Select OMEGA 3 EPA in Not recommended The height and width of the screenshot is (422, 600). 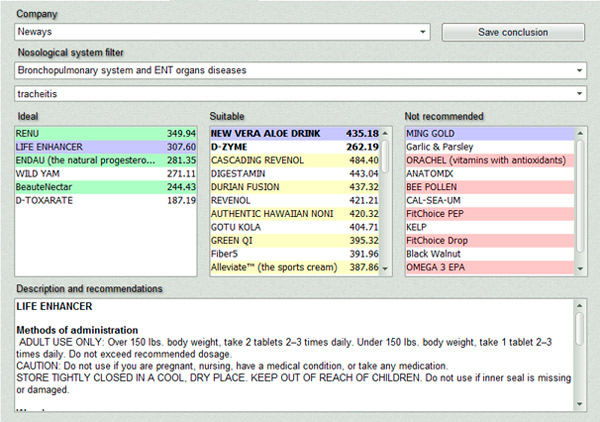click(x=490, y=267)
